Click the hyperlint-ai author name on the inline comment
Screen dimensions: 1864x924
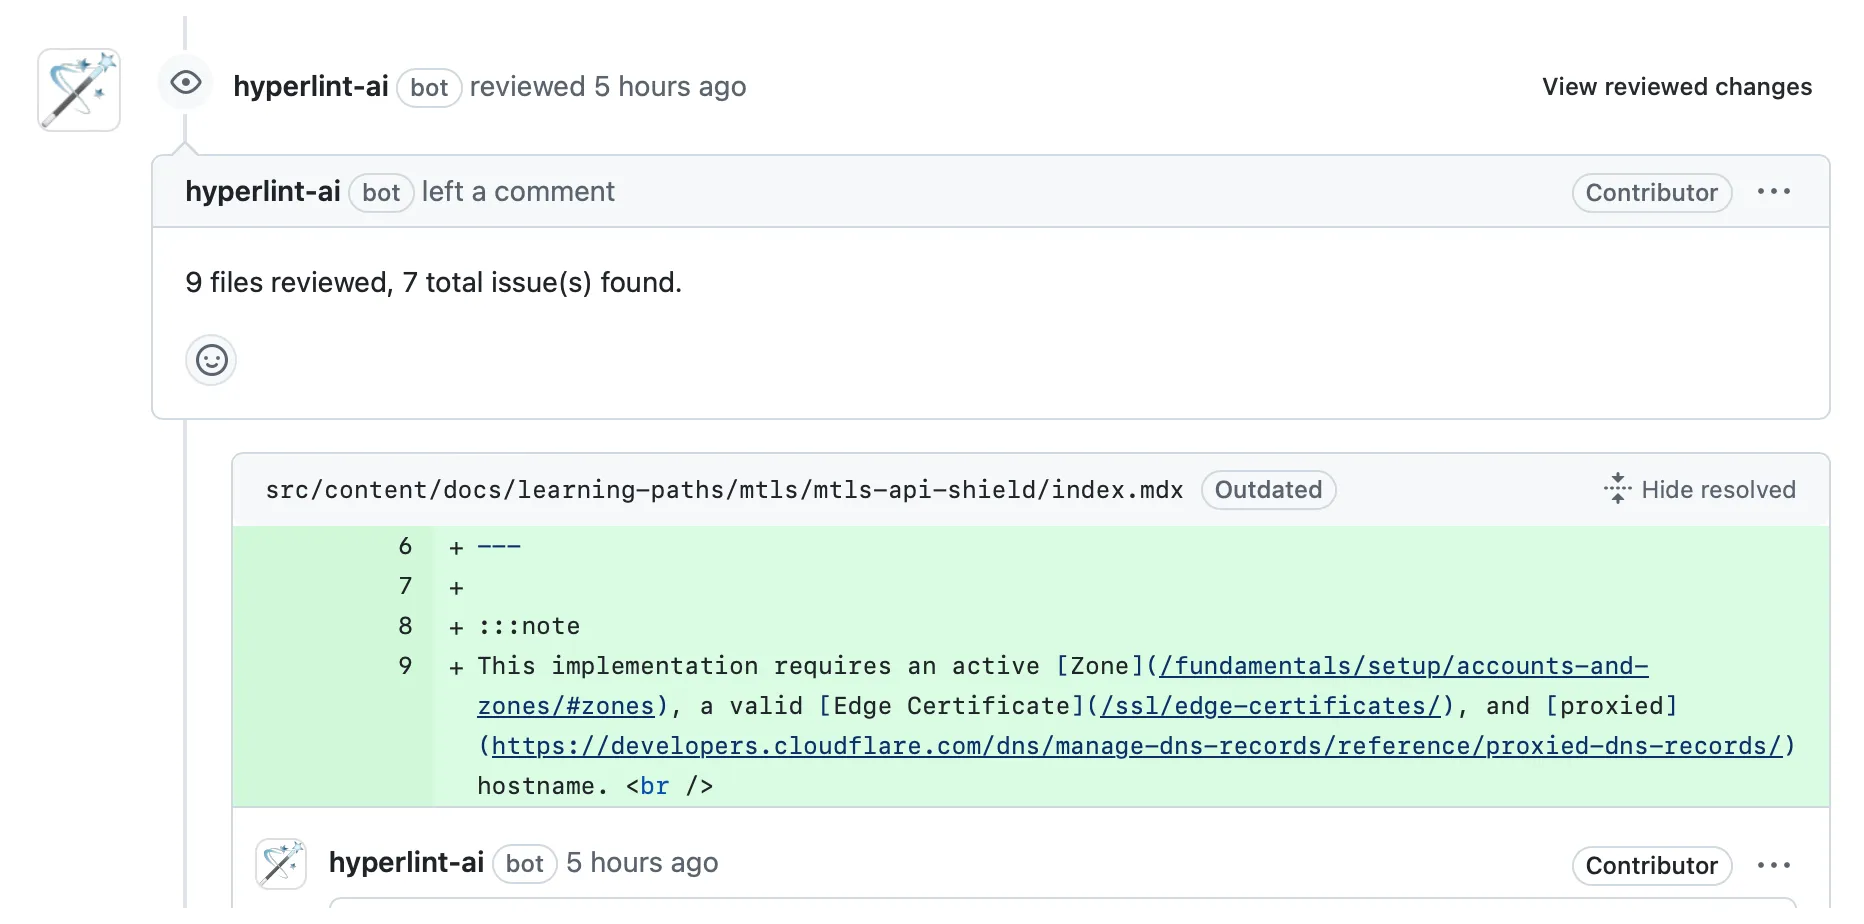pos(406,863)
